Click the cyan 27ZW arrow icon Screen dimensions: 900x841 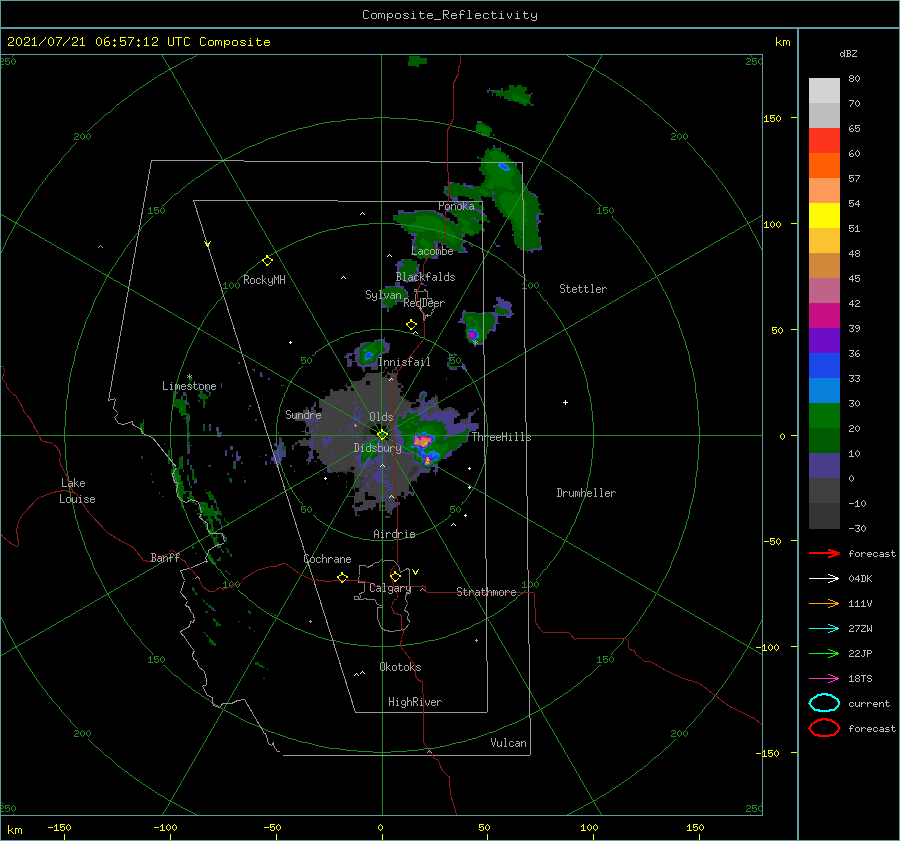824,629
